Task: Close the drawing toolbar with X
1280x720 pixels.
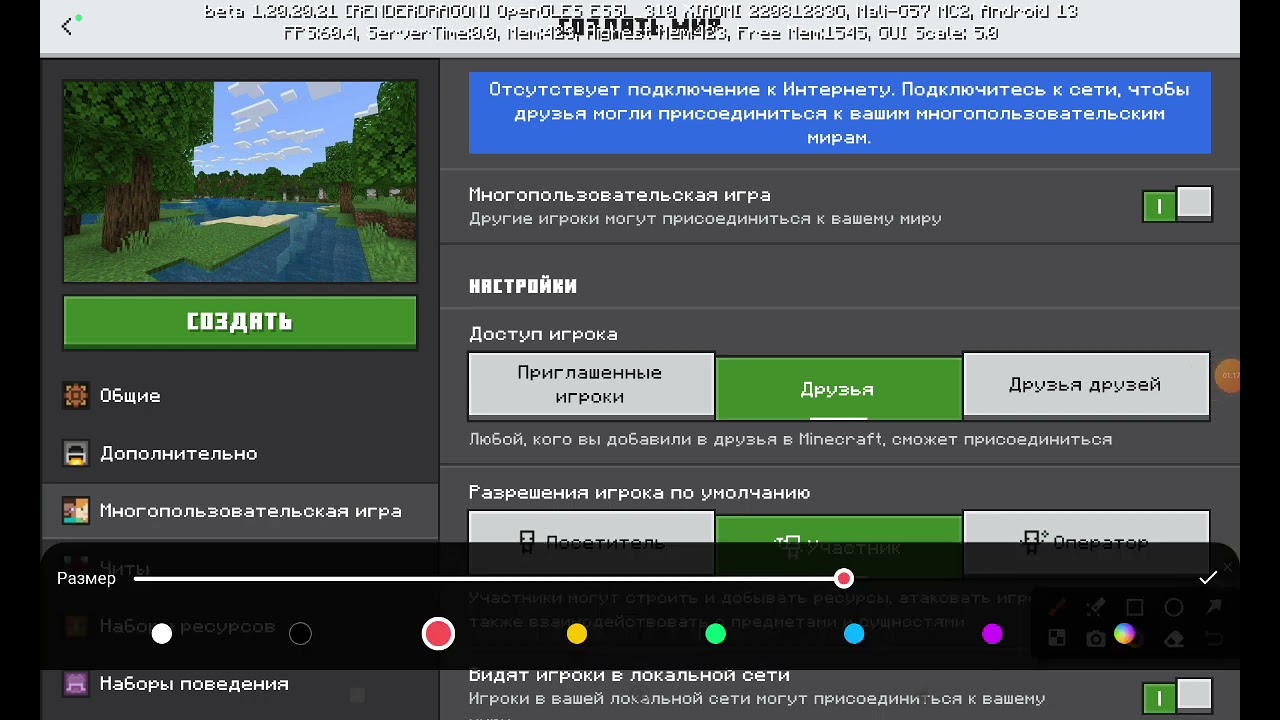Action: coord(1228,567)
